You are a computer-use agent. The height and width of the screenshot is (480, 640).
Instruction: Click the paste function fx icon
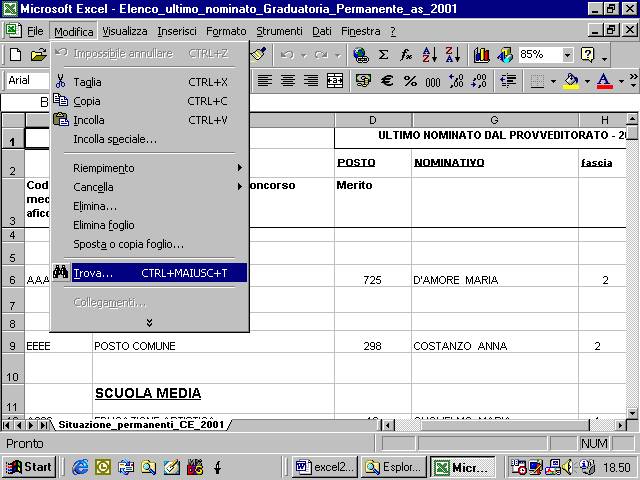coord(404,55)
